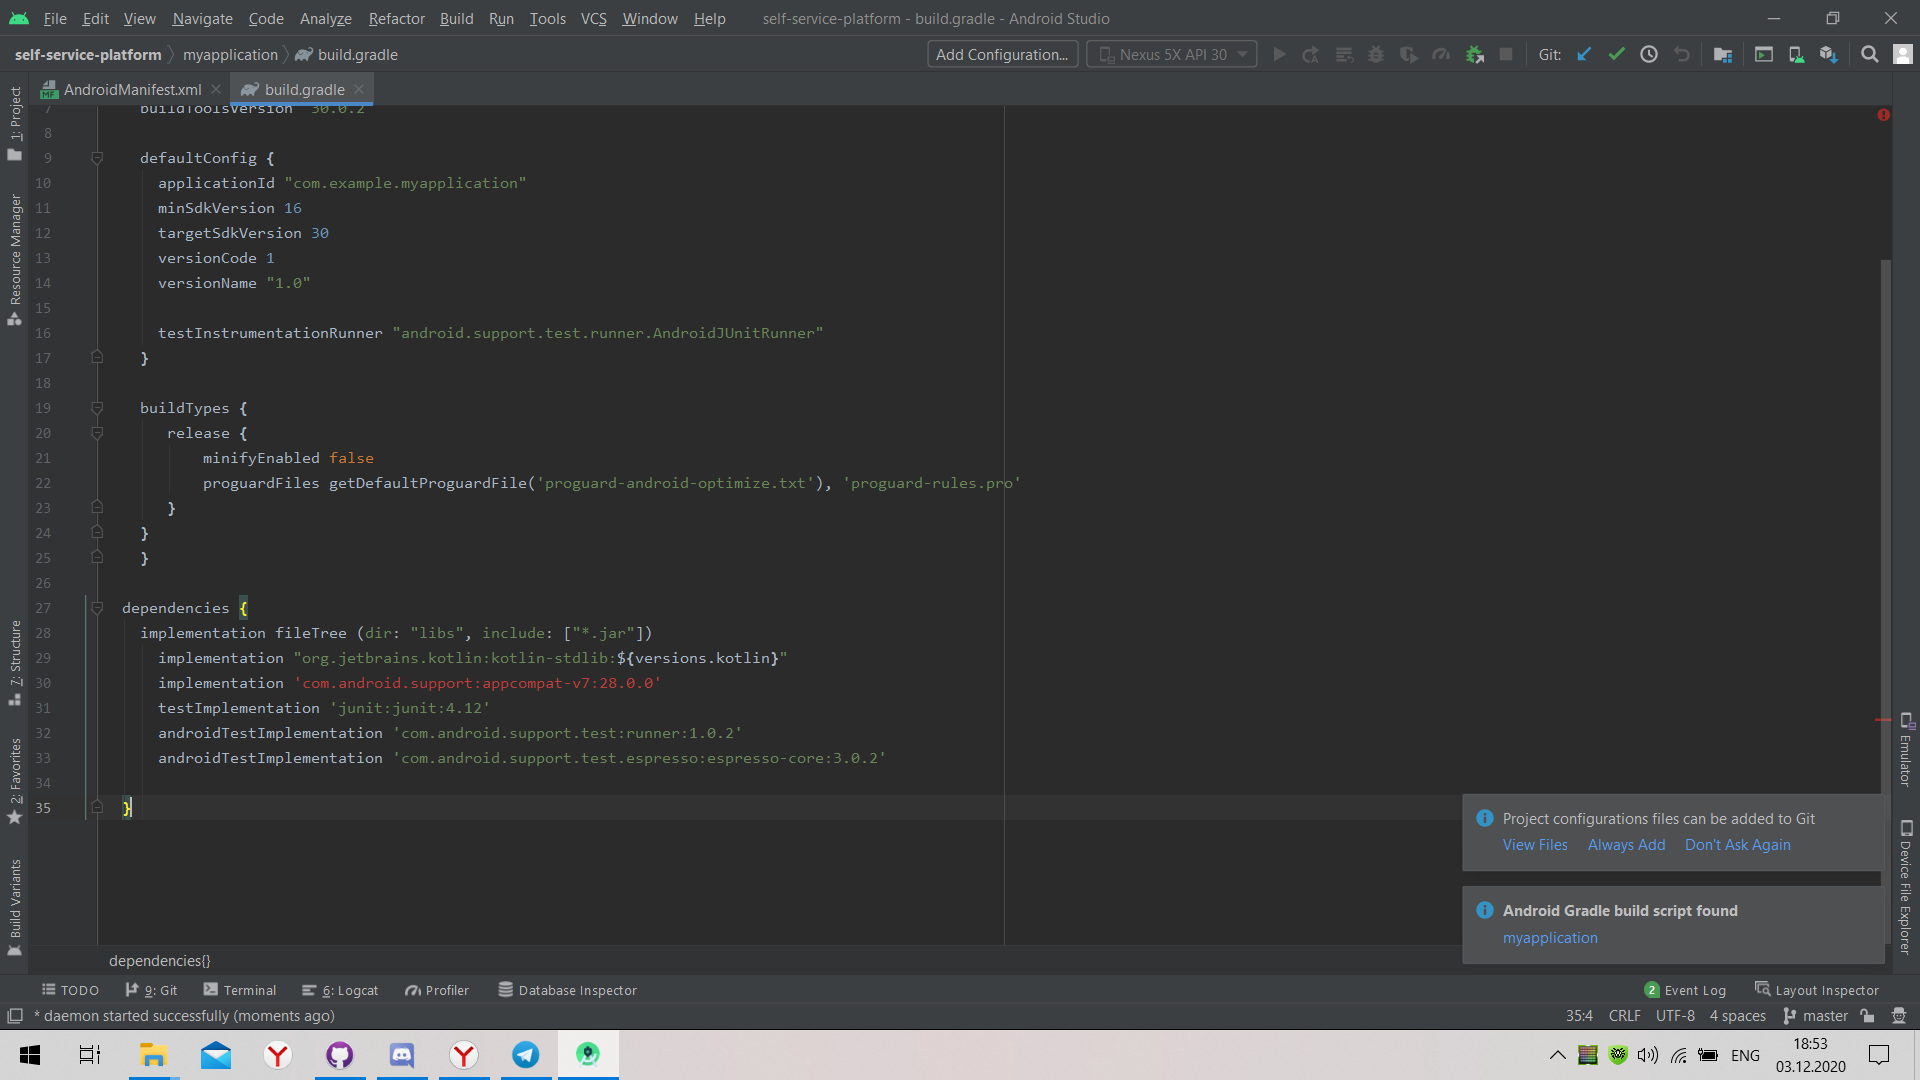Open the Project Structure icon
This screenshot has height=1080, width=1920.
1722,55
